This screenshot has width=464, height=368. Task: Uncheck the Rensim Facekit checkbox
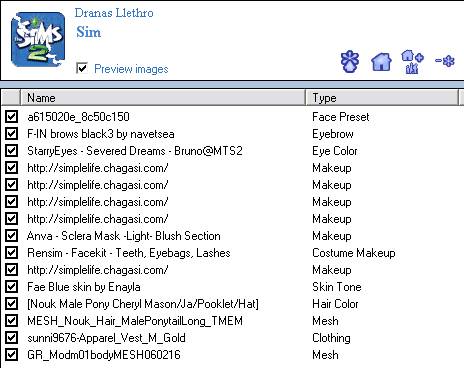click(x=11, y=253)
